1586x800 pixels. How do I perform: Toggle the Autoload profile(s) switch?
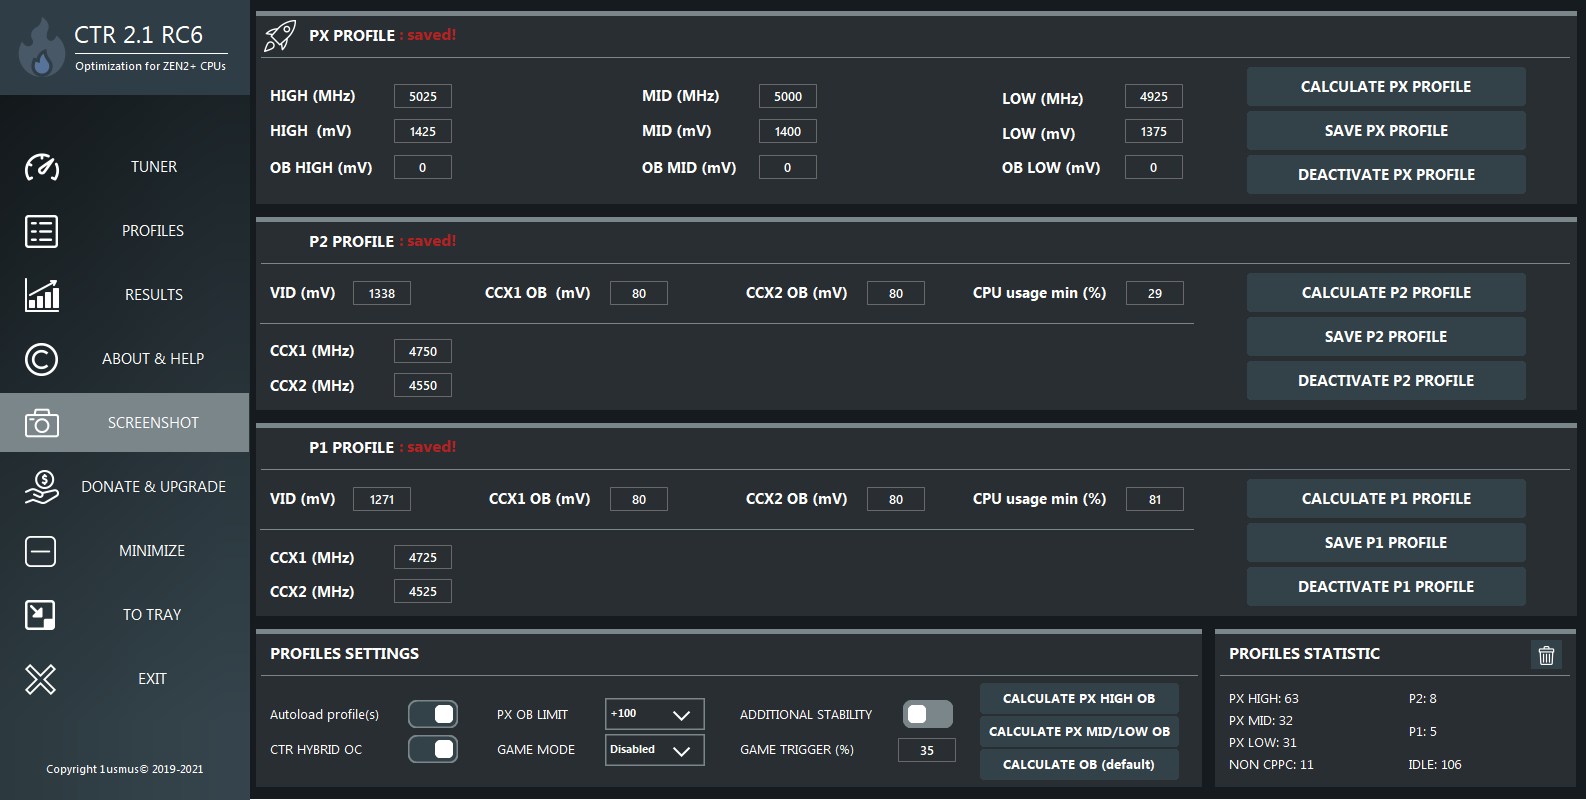tap(433, 714)
